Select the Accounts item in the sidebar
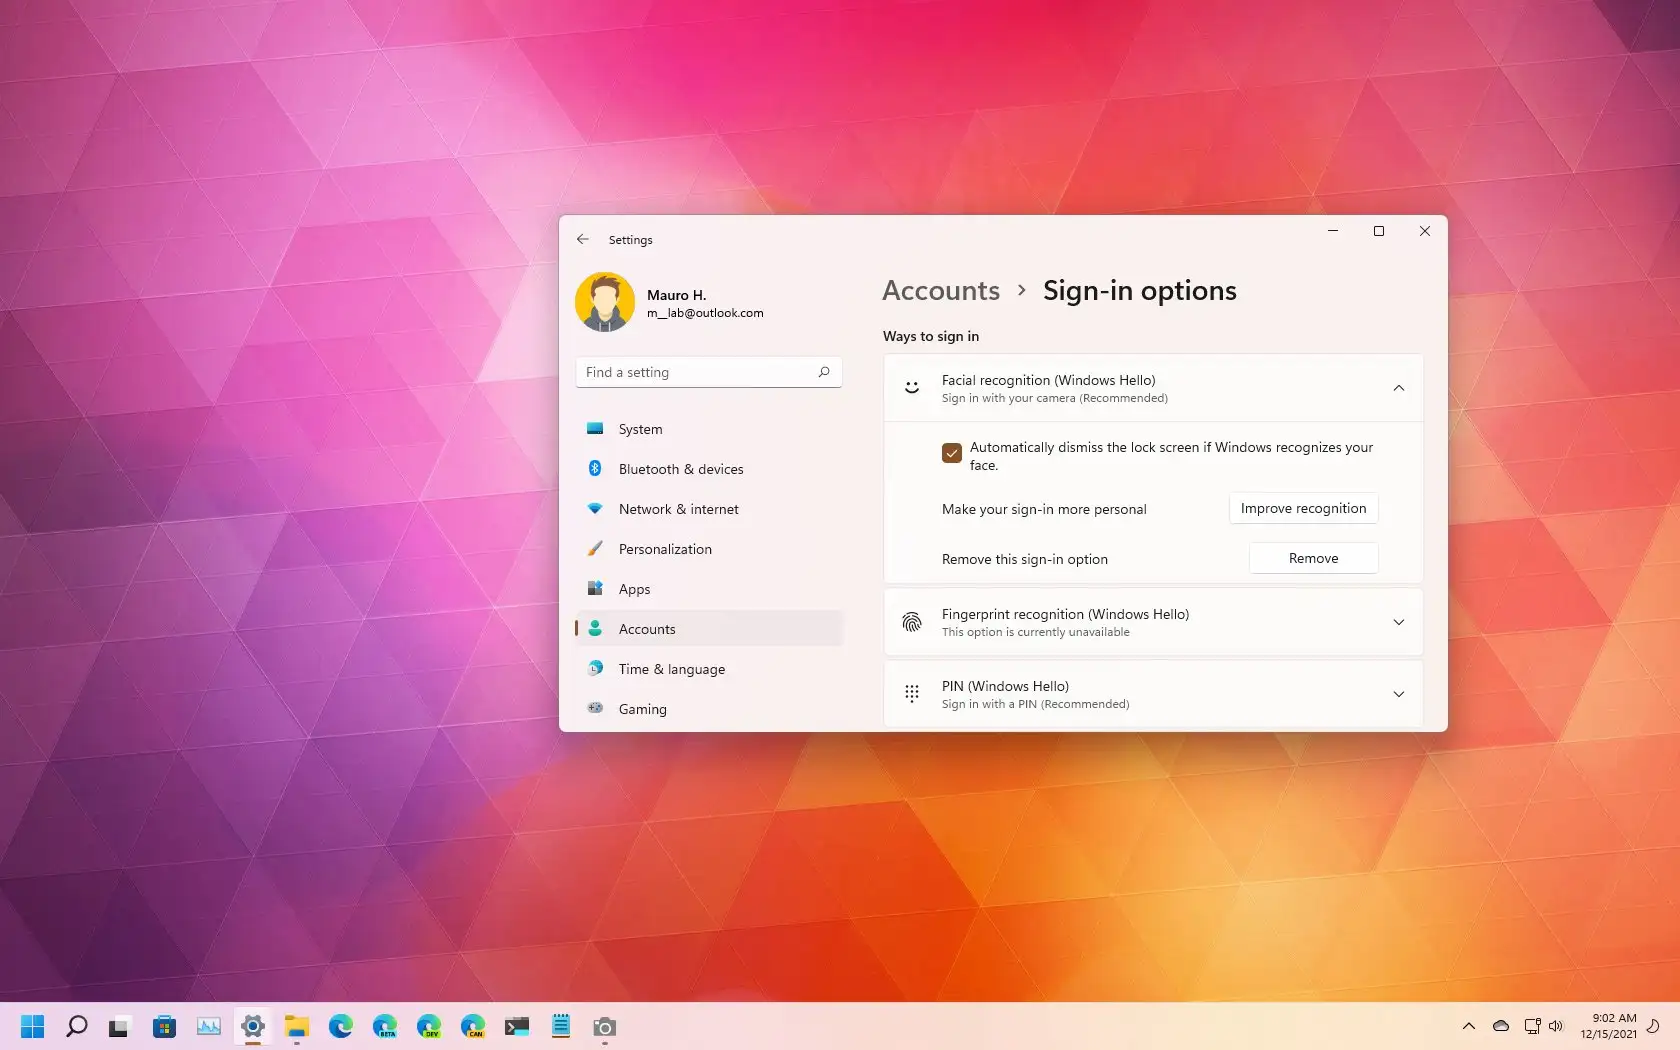The width and height of the screenshot is (1680, 1050). click(x=647, y=628)
